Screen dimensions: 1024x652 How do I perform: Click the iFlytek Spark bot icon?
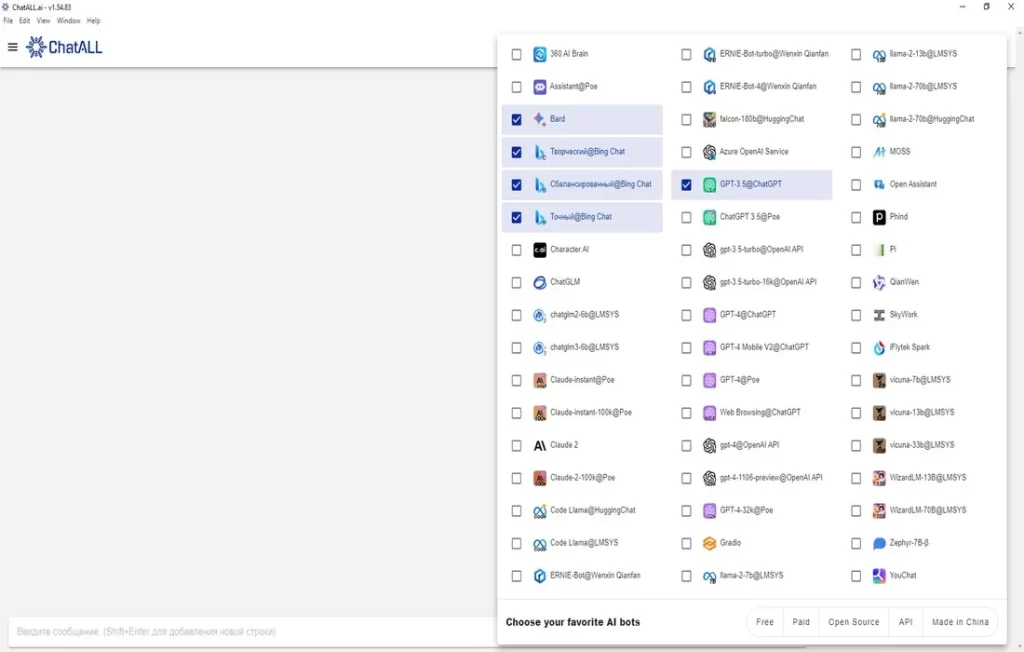[879, 348]
